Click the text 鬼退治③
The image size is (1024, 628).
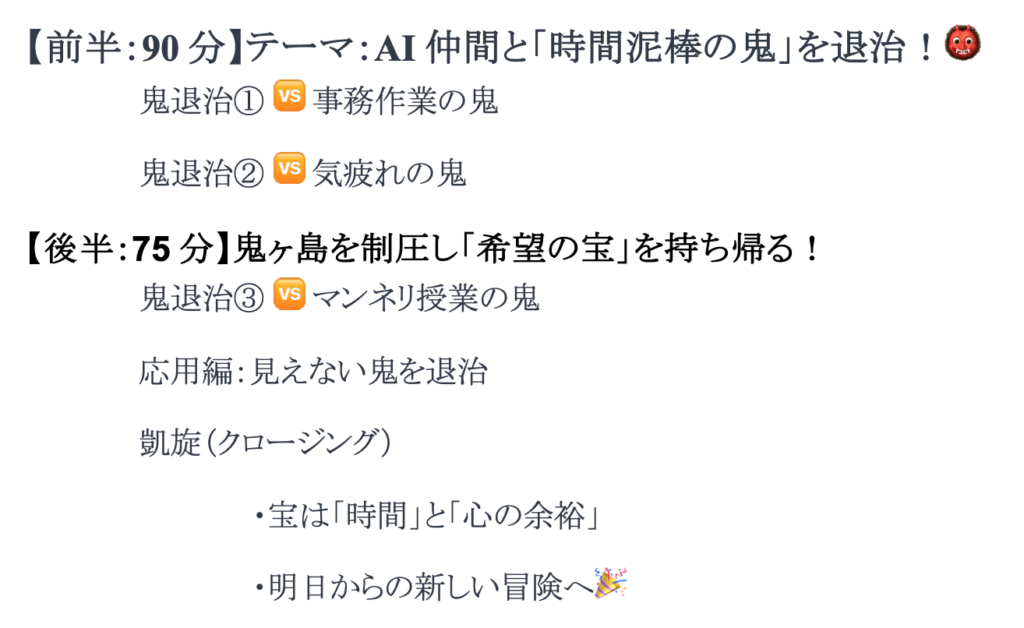click(202, 298)
